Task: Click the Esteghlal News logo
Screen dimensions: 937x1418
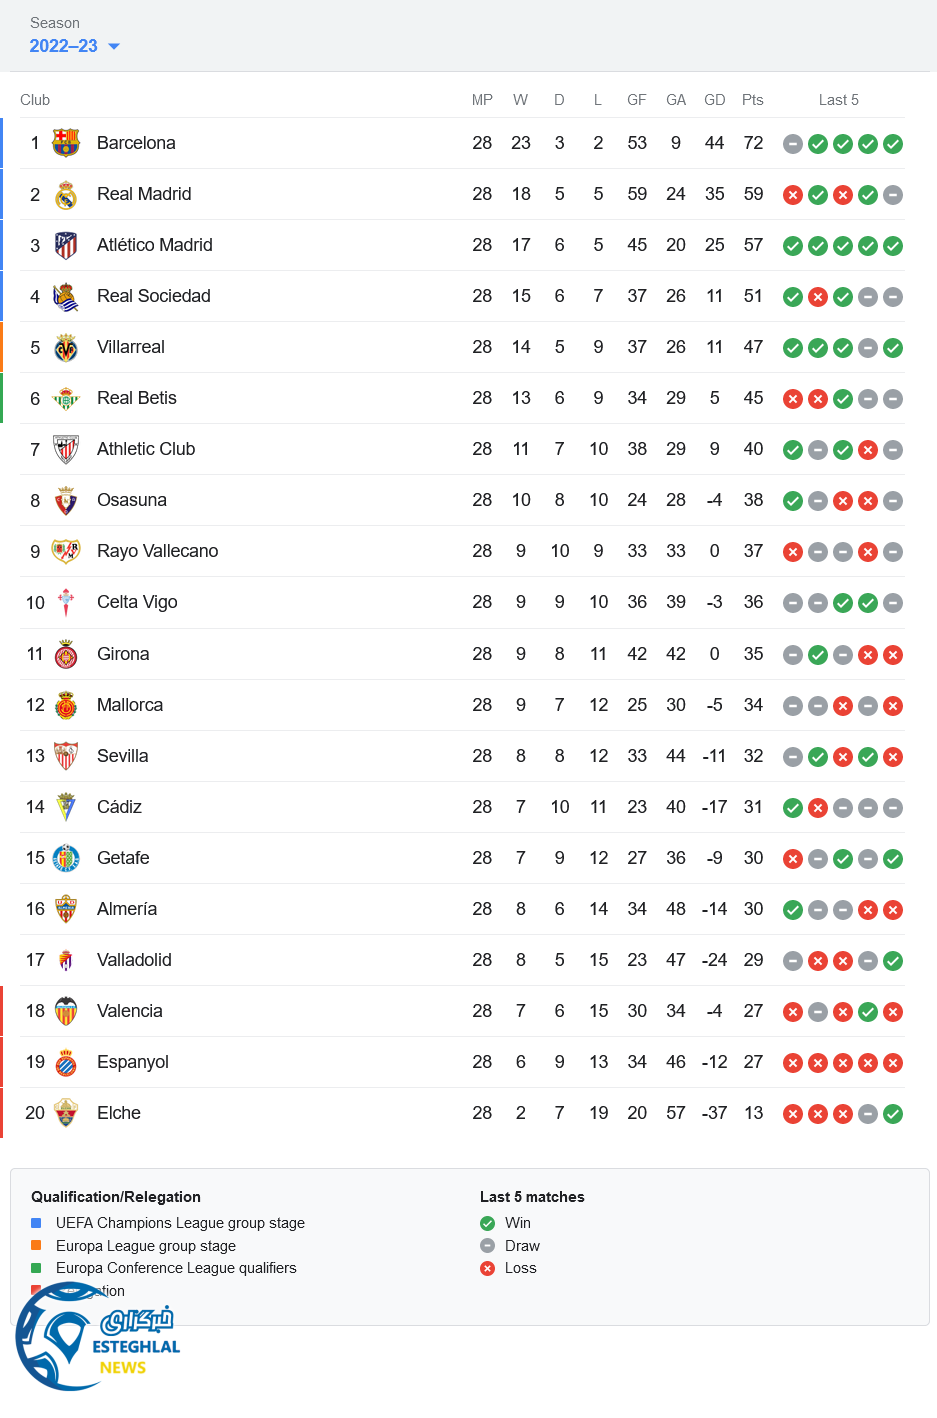Action: (98, 1338)
